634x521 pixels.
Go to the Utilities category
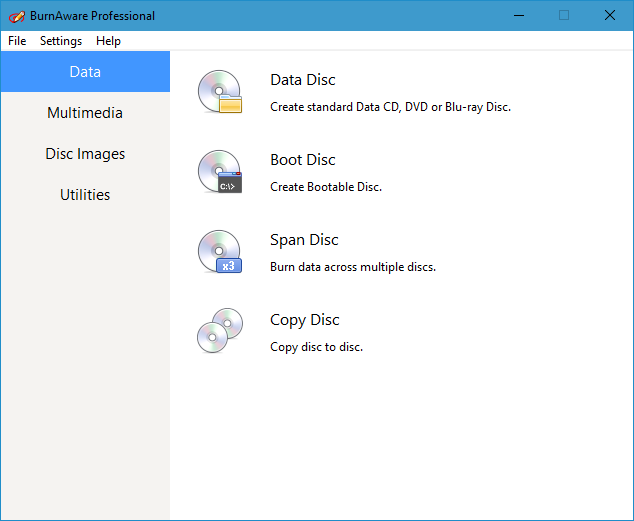85,194
